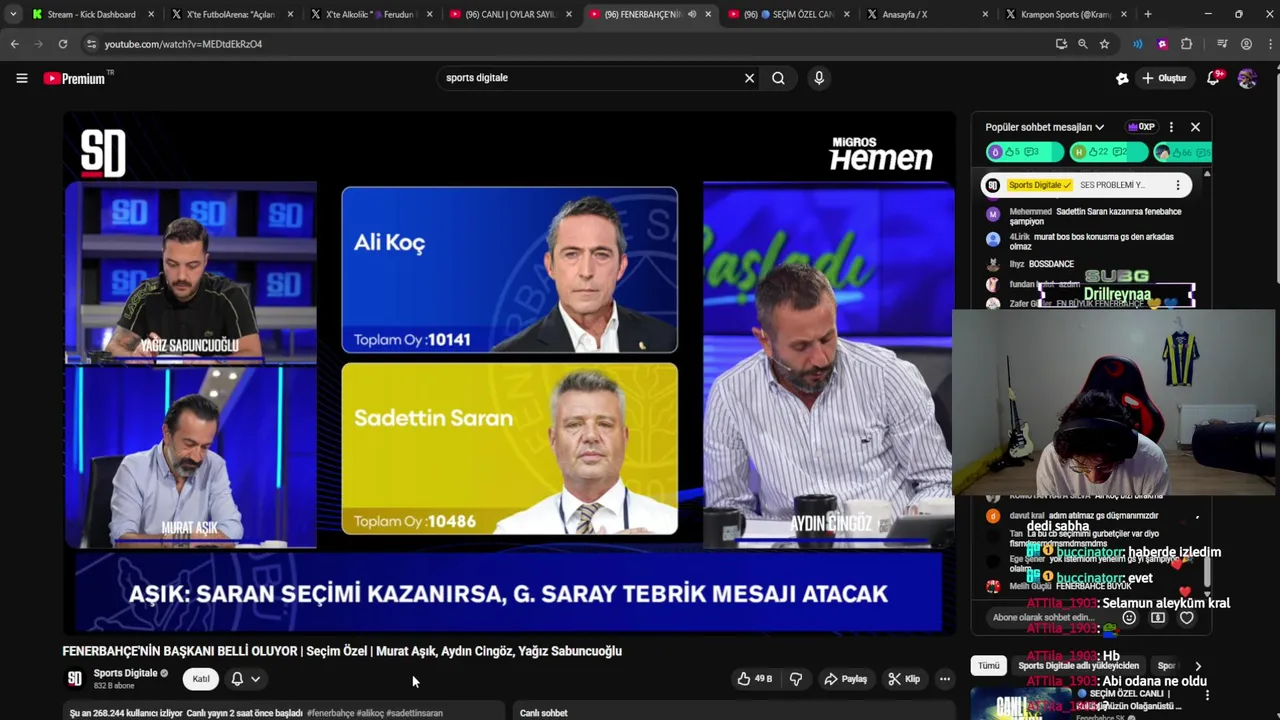Send a heart reaction in chat

[x=1187, y=618]
